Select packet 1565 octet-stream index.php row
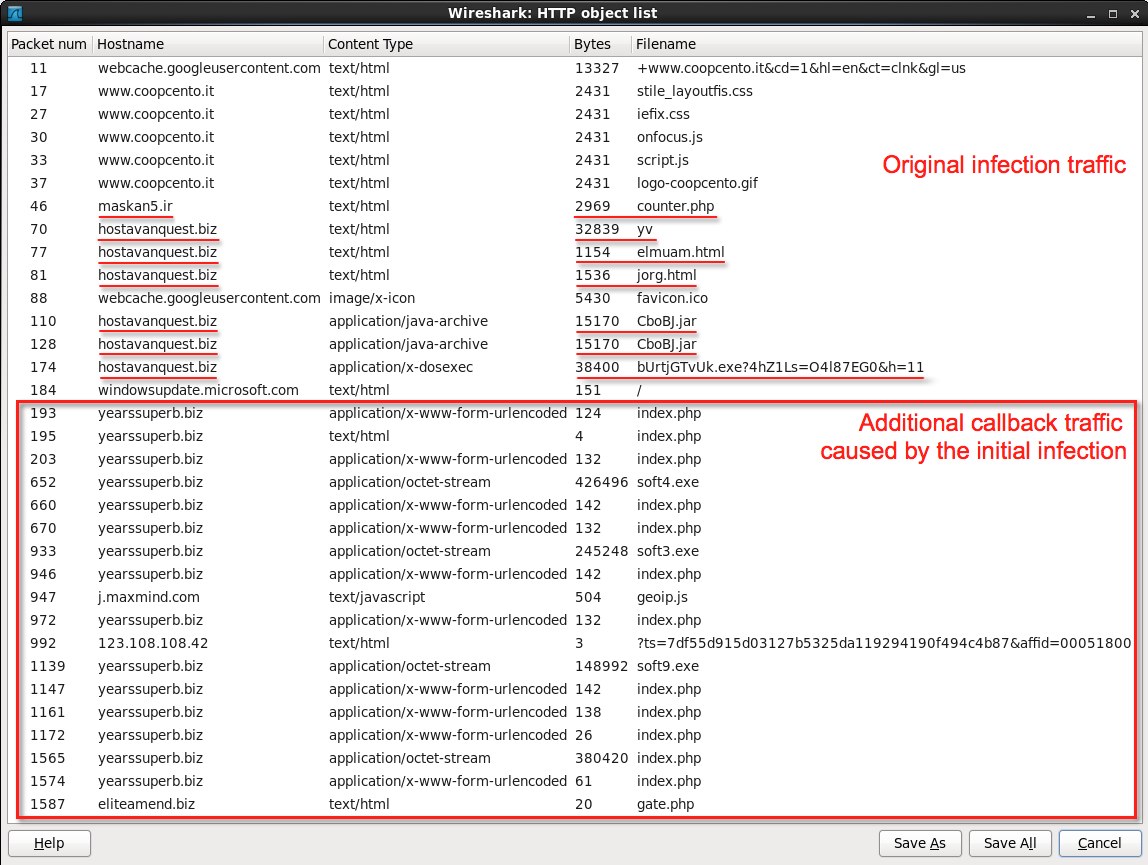This screenshot has height=865, width=1148. (574, 758)
